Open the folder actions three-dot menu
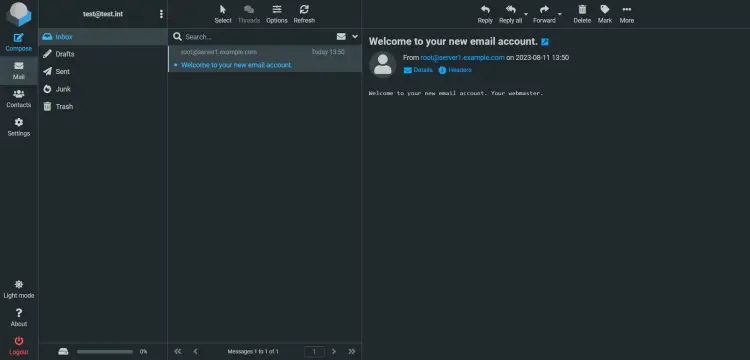This screenshot has width=750, height=360. pos(161,14)
